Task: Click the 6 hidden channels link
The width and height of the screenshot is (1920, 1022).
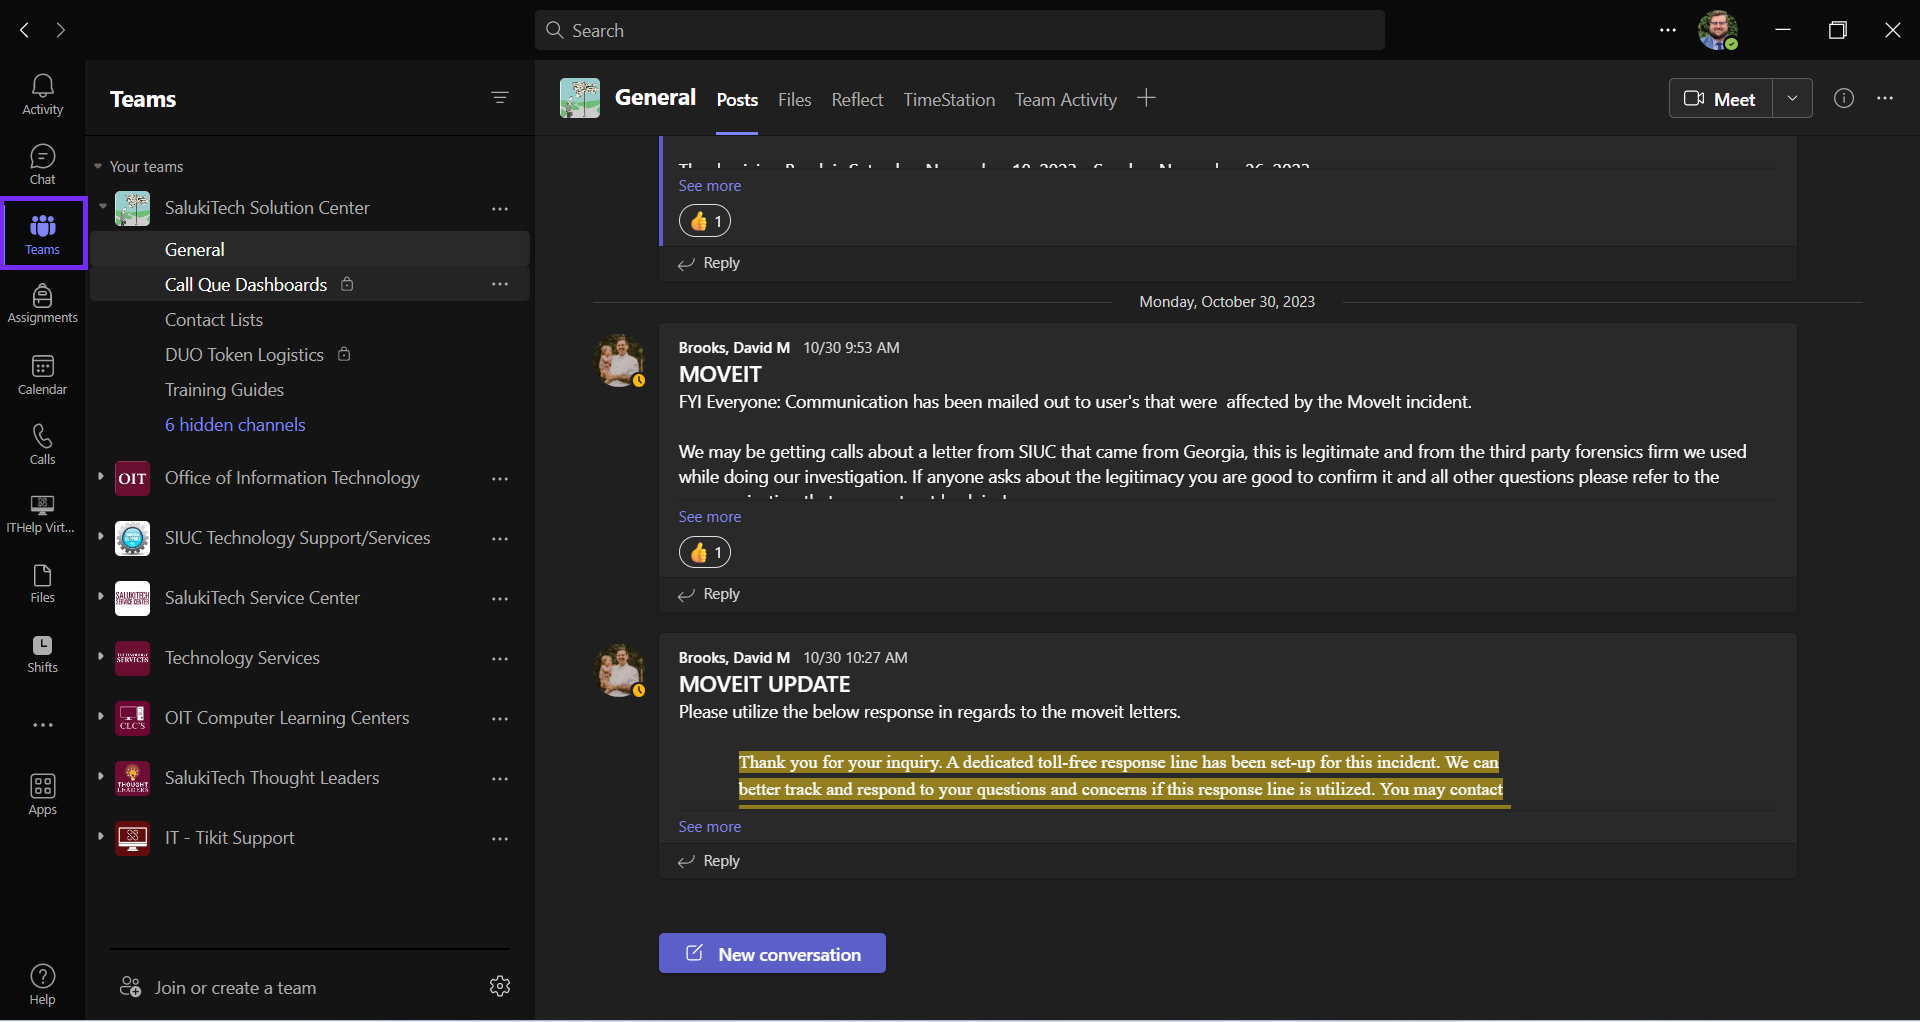Action: (235, 425)
